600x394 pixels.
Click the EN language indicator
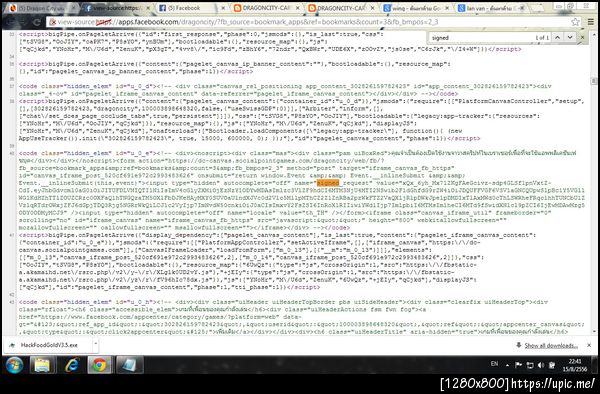494,364
